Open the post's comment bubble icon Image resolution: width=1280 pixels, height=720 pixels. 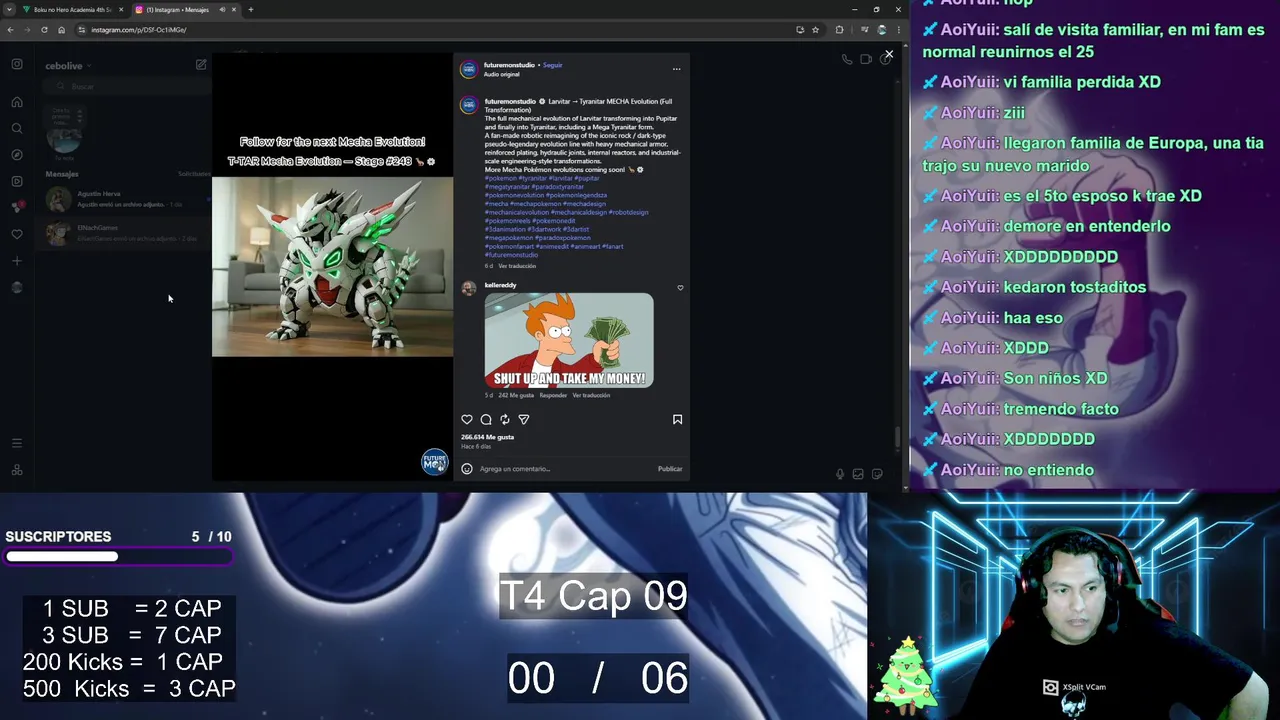point(486,420)
